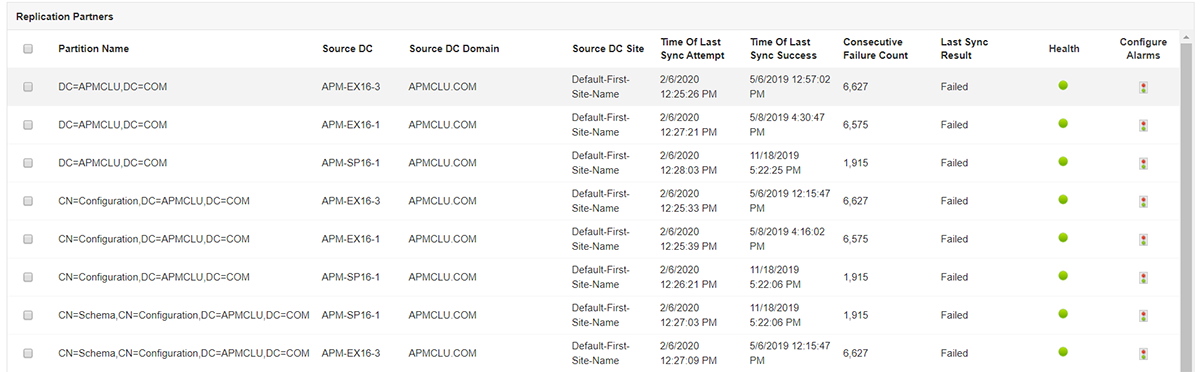Select checkbox for CN=Configuration APM-SP16-1 row

pyautogui.click(x=28, y=277)
